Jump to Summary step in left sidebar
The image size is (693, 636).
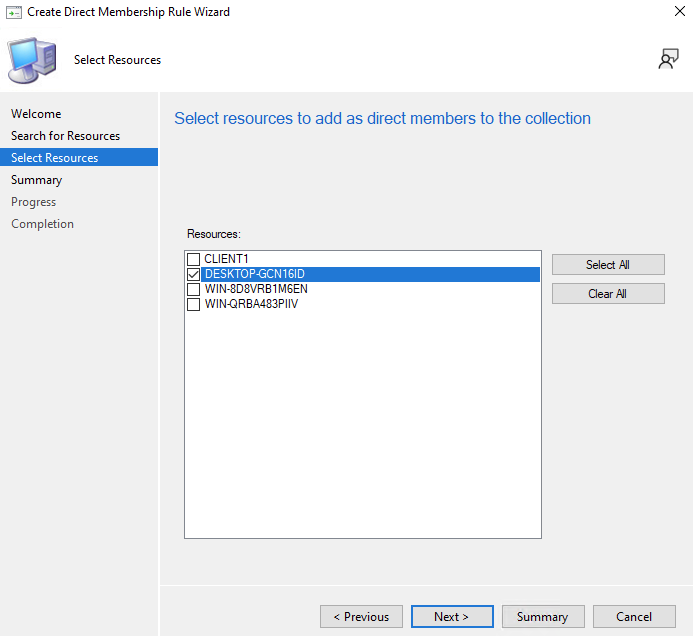pos(37,180)
